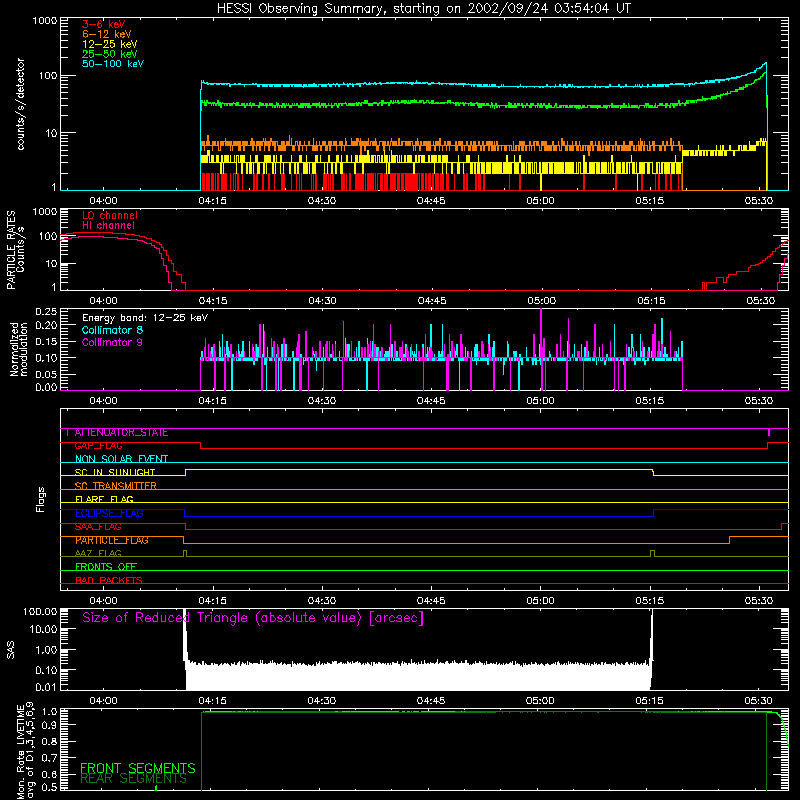This screenshot has width=800, height=800.
Task: Click the 04:30 tick under the counts panel
Action: point(322,201)
